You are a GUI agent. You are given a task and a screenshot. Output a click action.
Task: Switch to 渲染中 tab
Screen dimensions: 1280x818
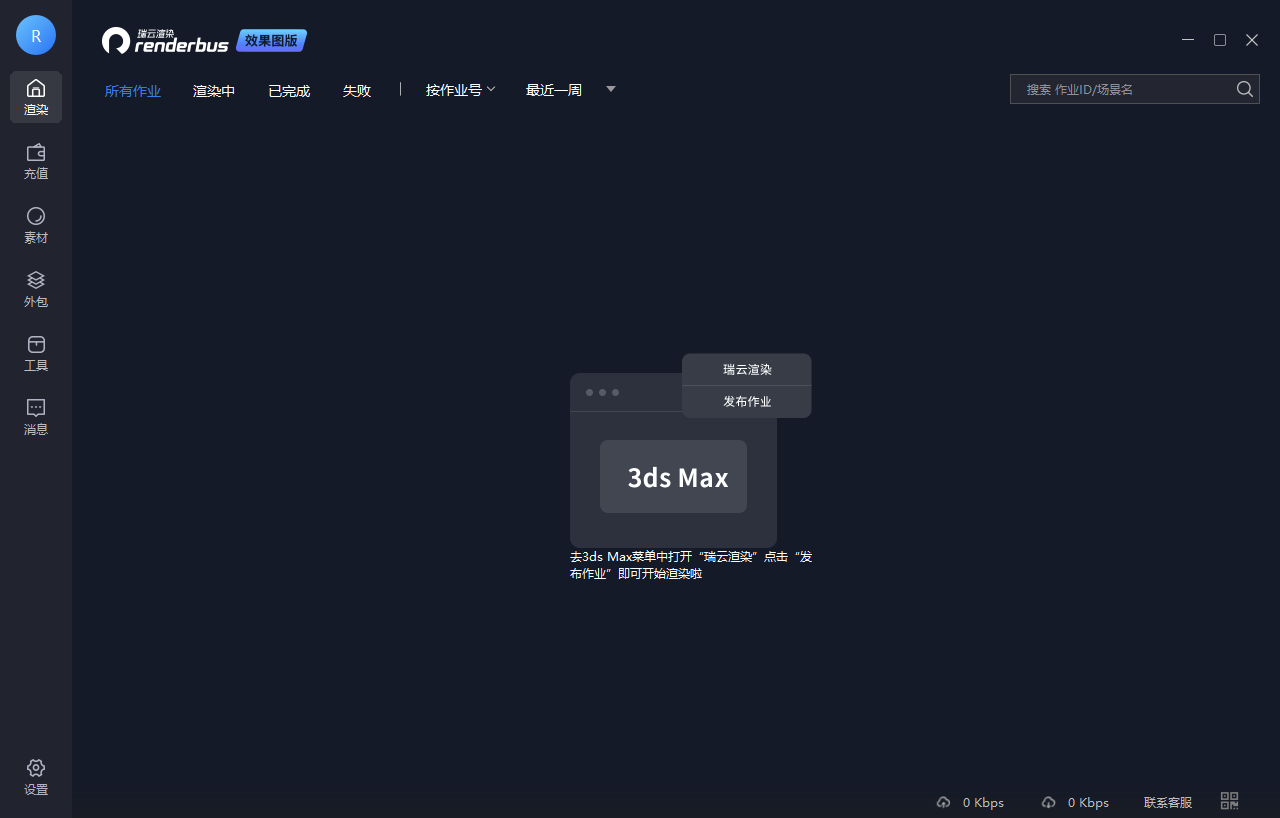tap(214, 91)
